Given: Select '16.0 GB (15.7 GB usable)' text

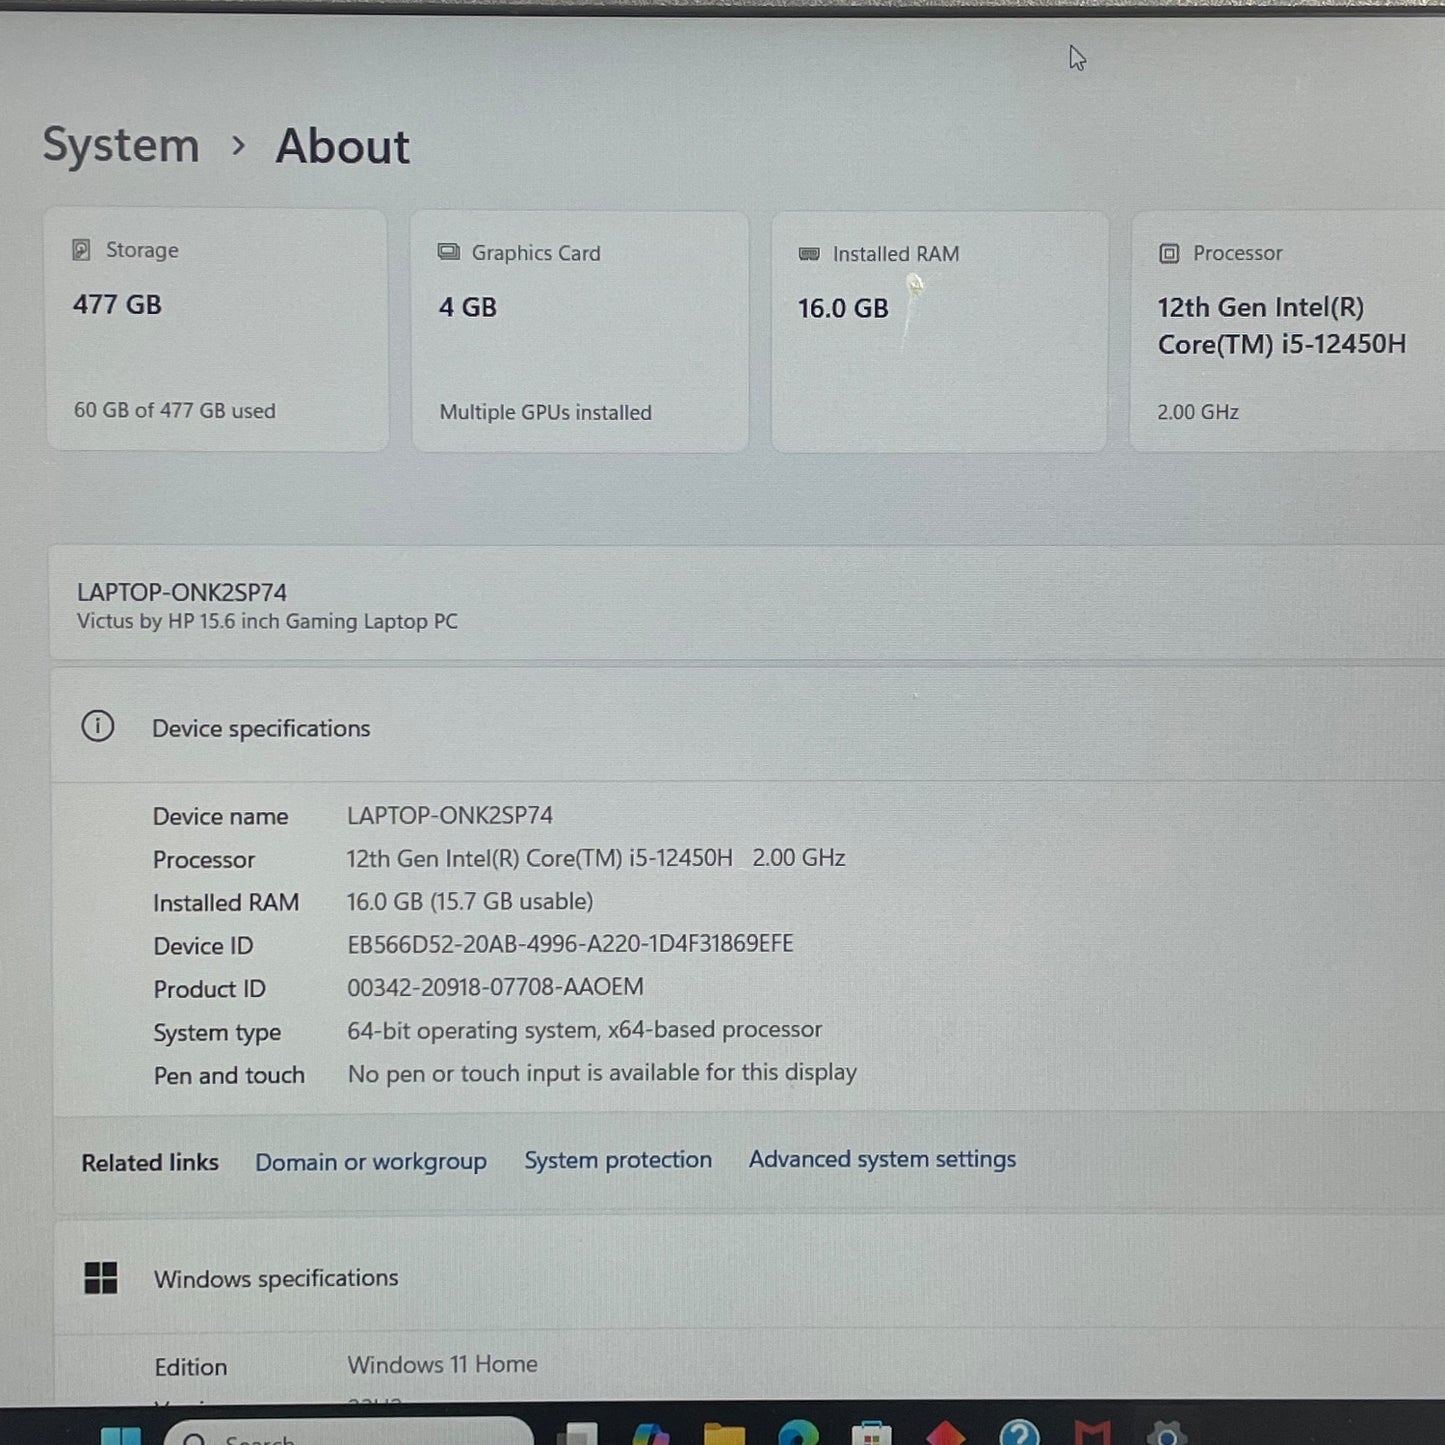Looking at the screenshot, I should click(470, 901).
